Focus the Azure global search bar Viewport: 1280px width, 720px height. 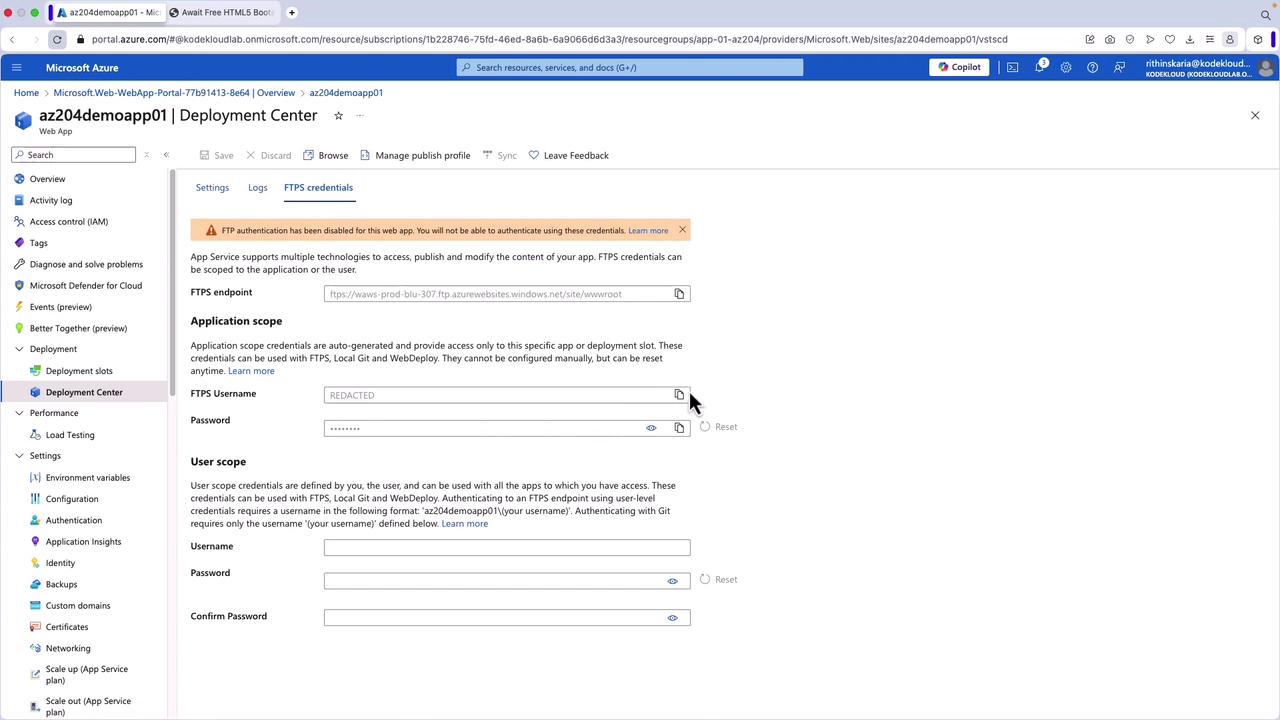[630, 67]
